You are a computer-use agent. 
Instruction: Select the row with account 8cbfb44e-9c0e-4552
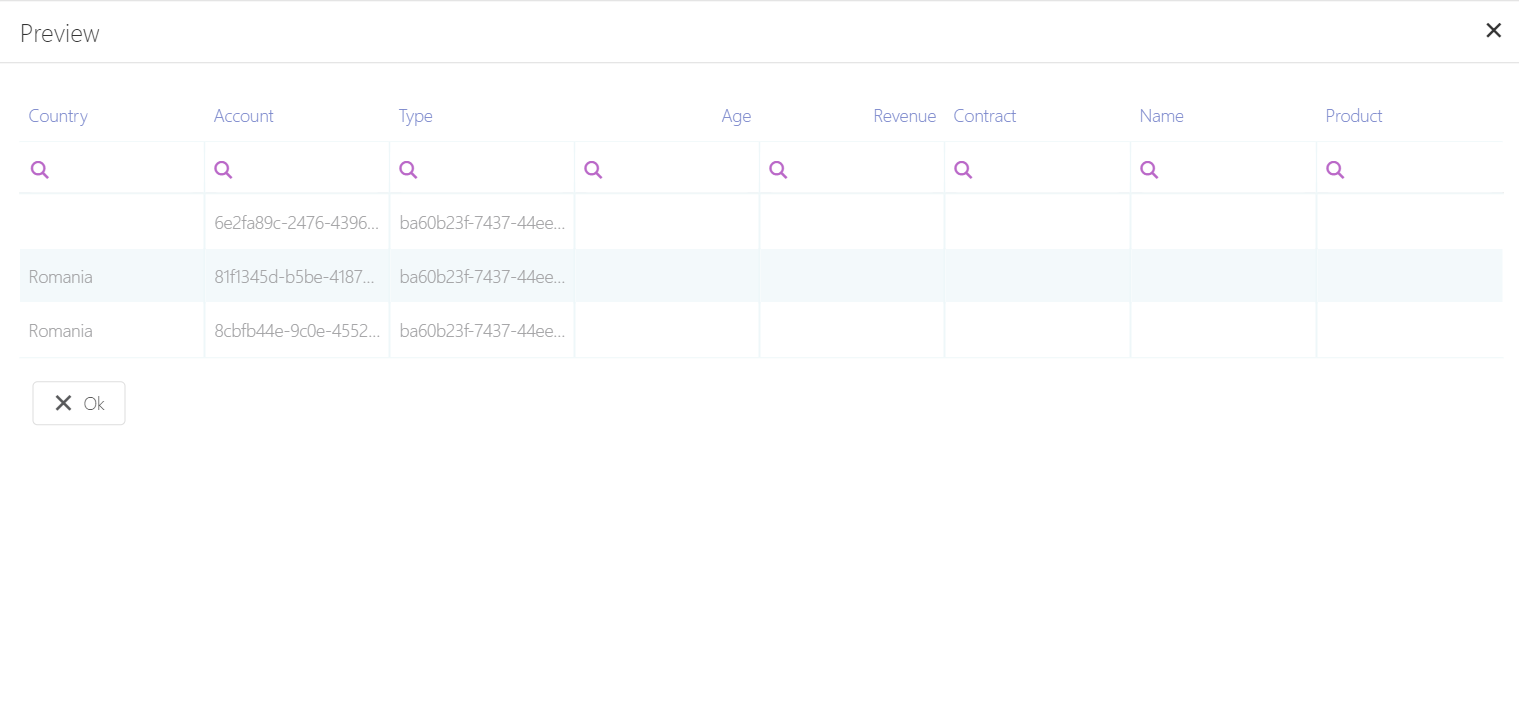(296, 331)
